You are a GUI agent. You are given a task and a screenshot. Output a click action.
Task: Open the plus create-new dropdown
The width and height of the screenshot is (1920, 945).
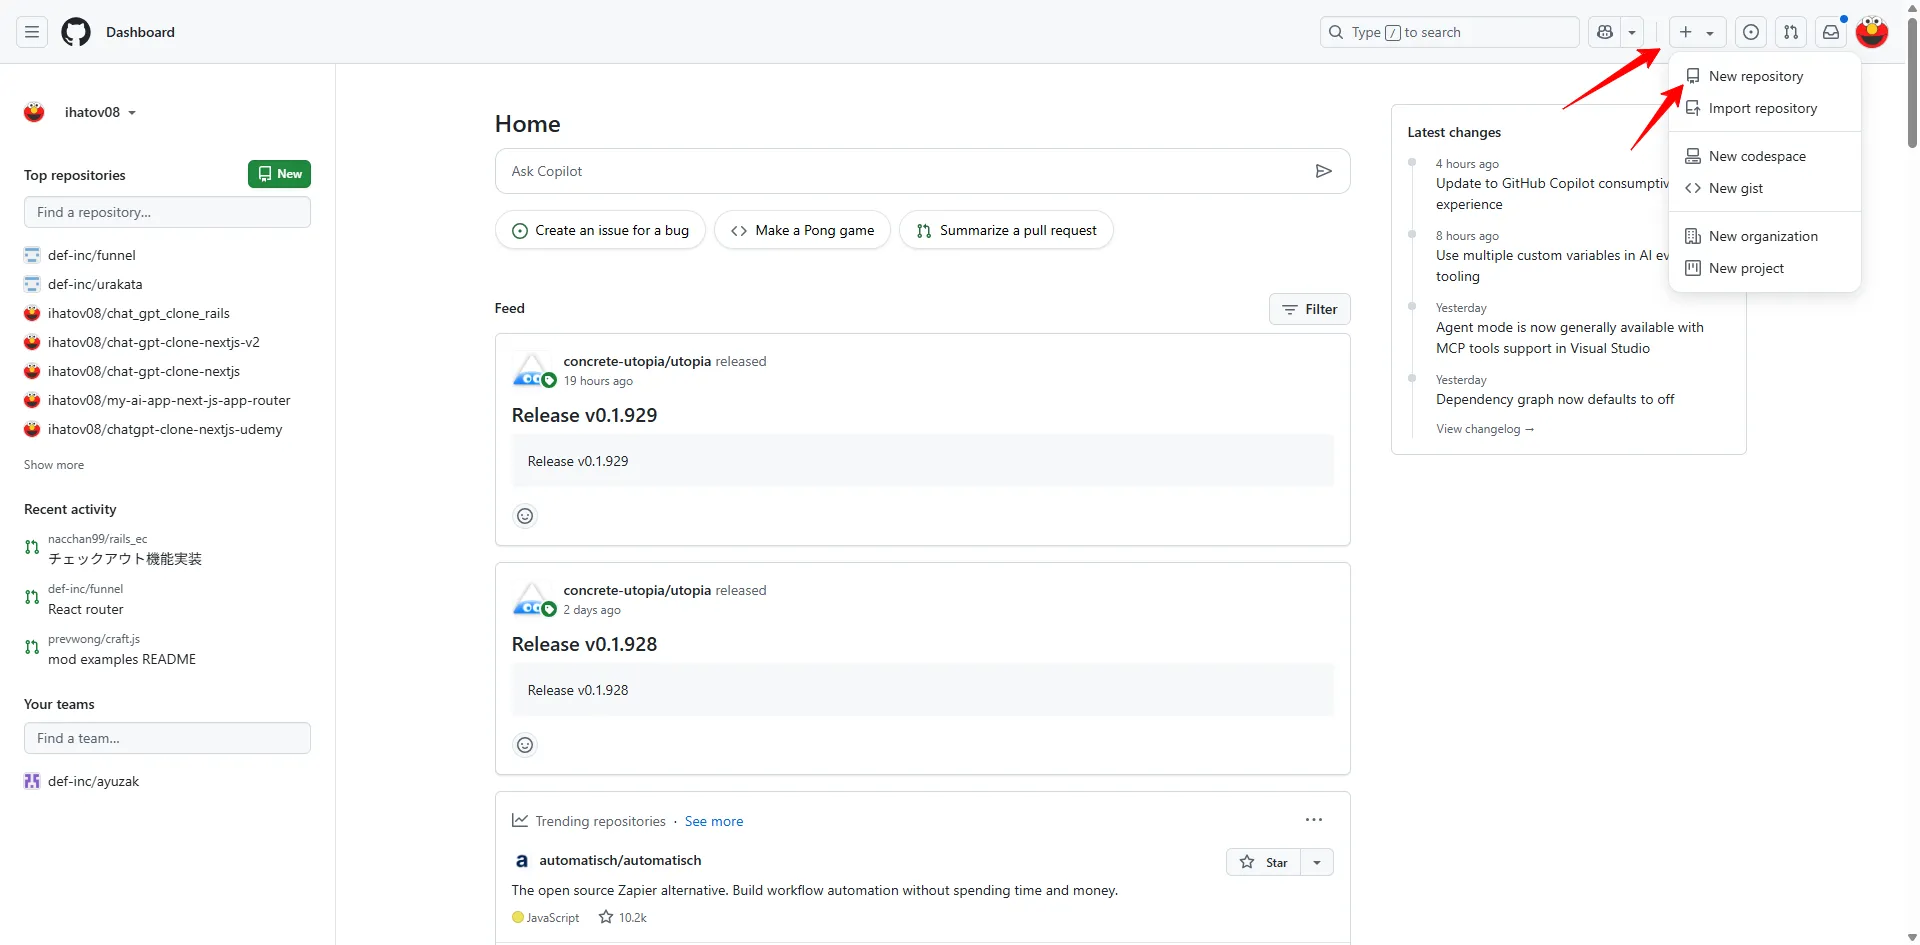point(1697,32)
